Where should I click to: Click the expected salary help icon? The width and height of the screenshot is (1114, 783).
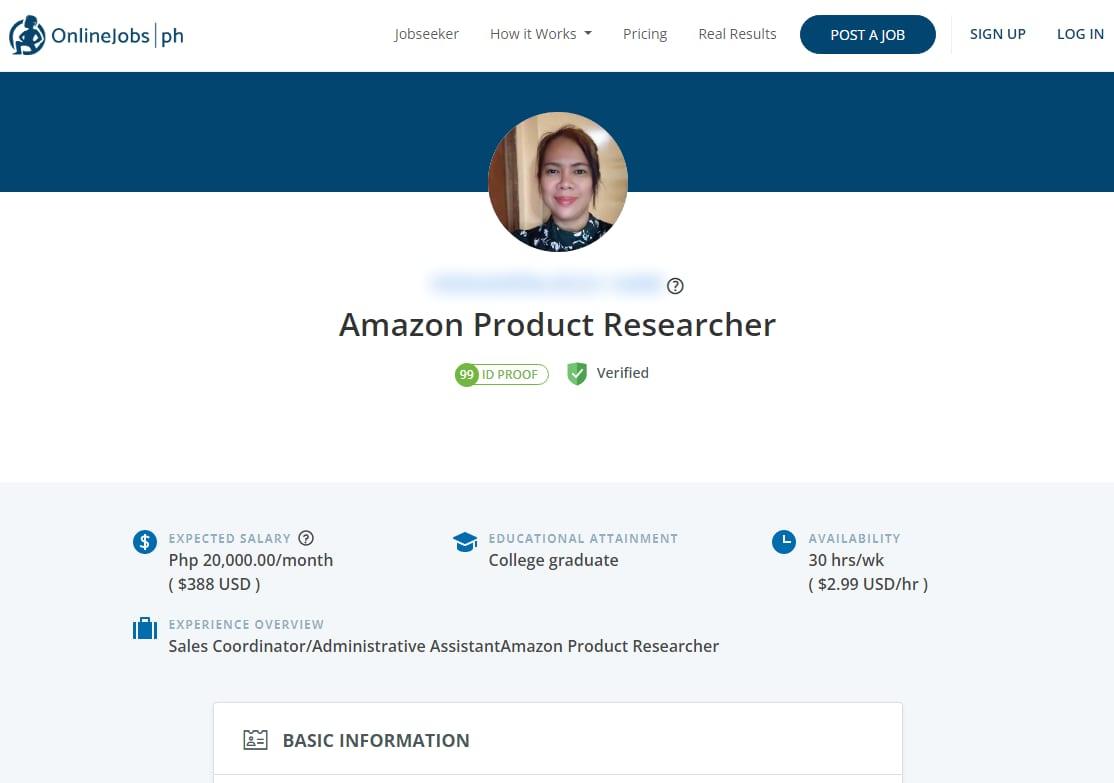tap(306, 538)
